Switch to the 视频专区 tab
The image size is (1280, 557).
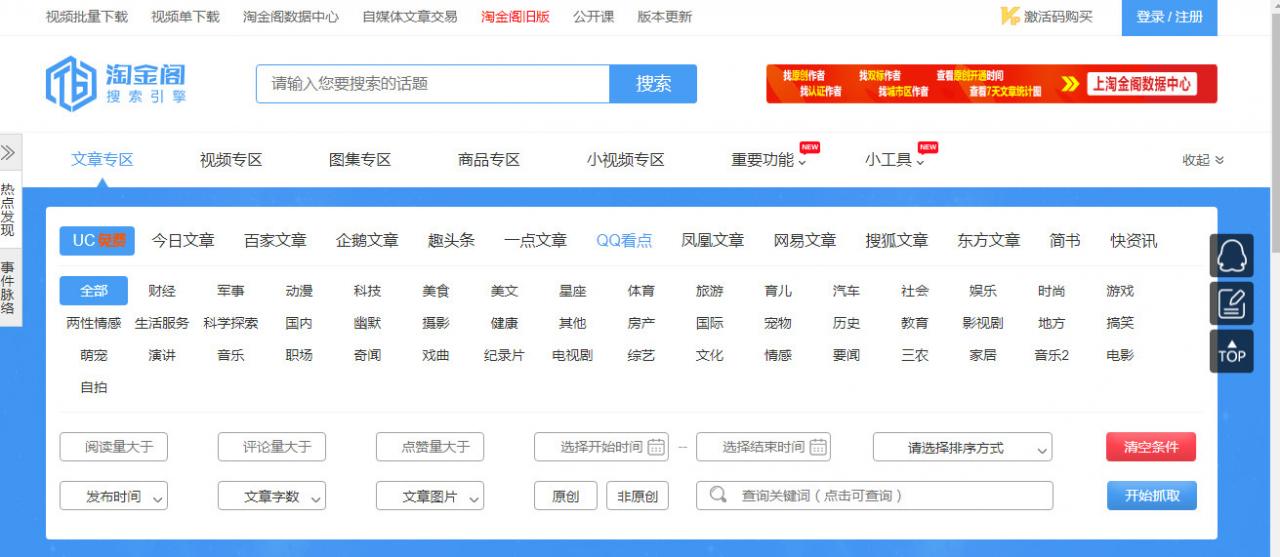[231, 160]
